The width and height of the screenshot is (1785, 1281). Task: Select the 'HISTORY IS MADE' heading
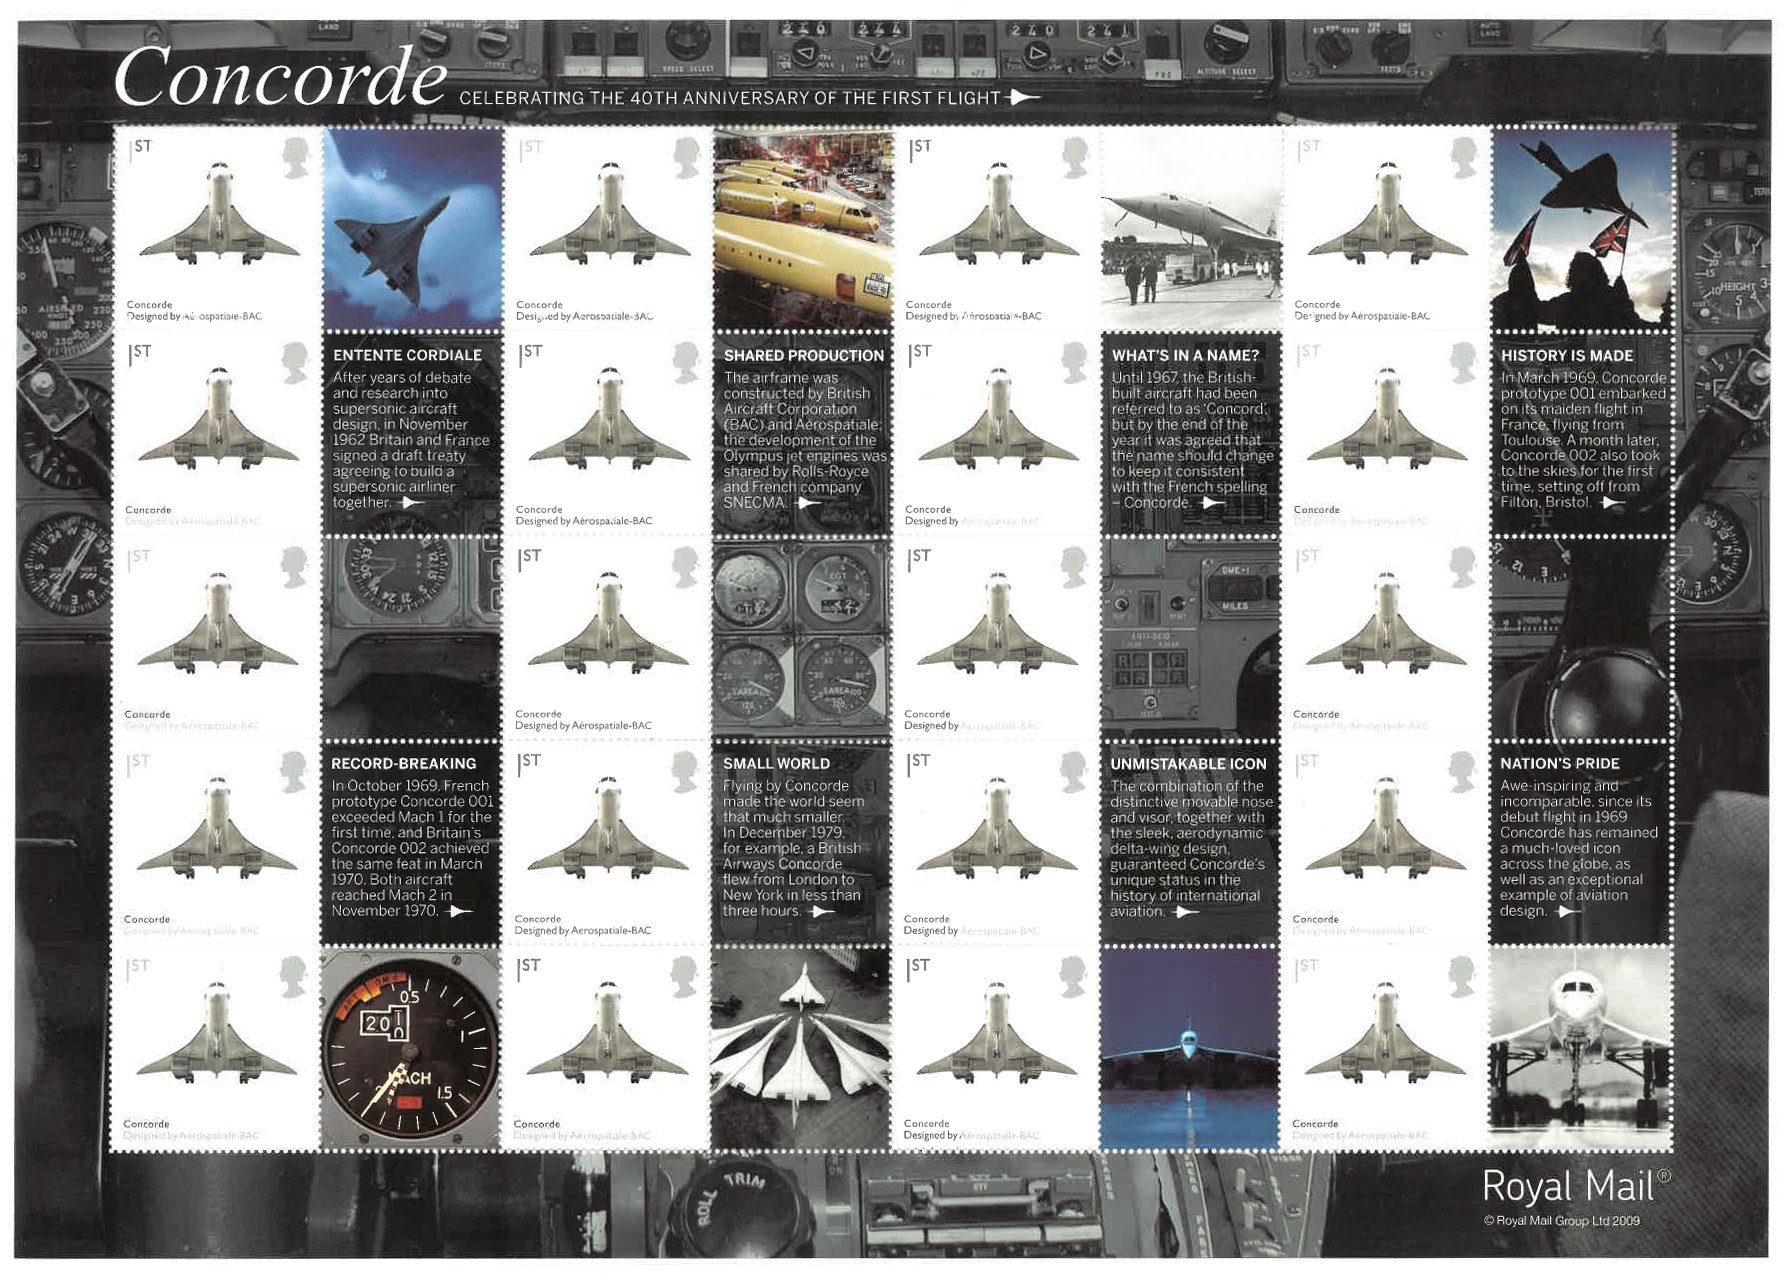pos(1566,355)
